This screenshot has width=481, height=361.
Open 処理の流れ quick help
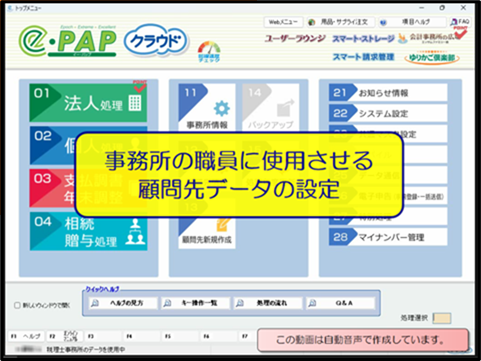tap(268, 303)
